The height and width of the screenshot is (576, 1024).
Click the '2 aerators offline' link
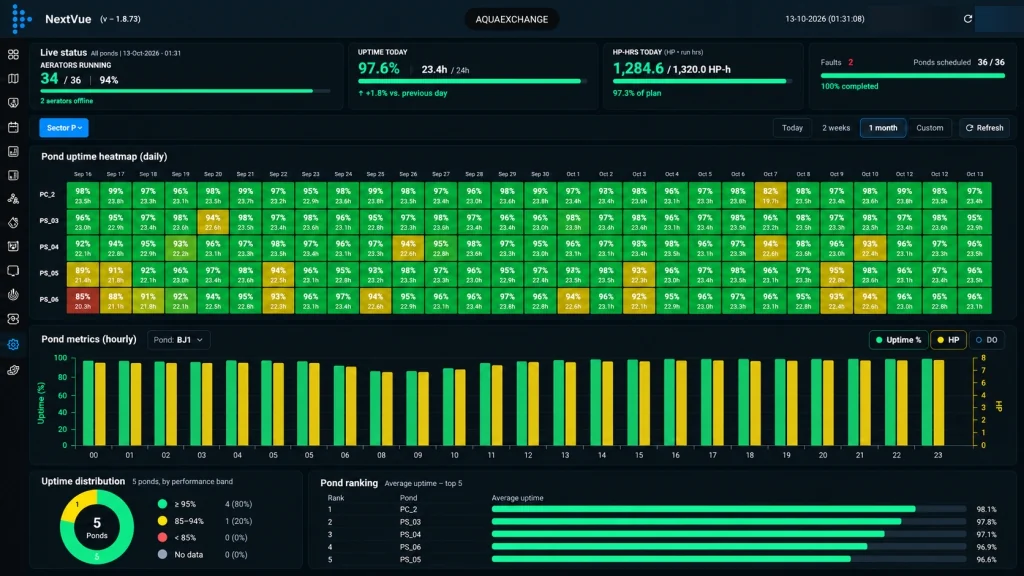tap(67, 101)
